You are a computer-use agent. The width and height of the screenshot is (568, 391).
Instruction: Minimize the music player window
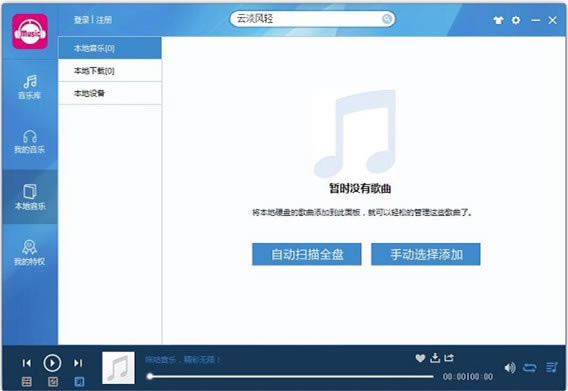(535, 20)
